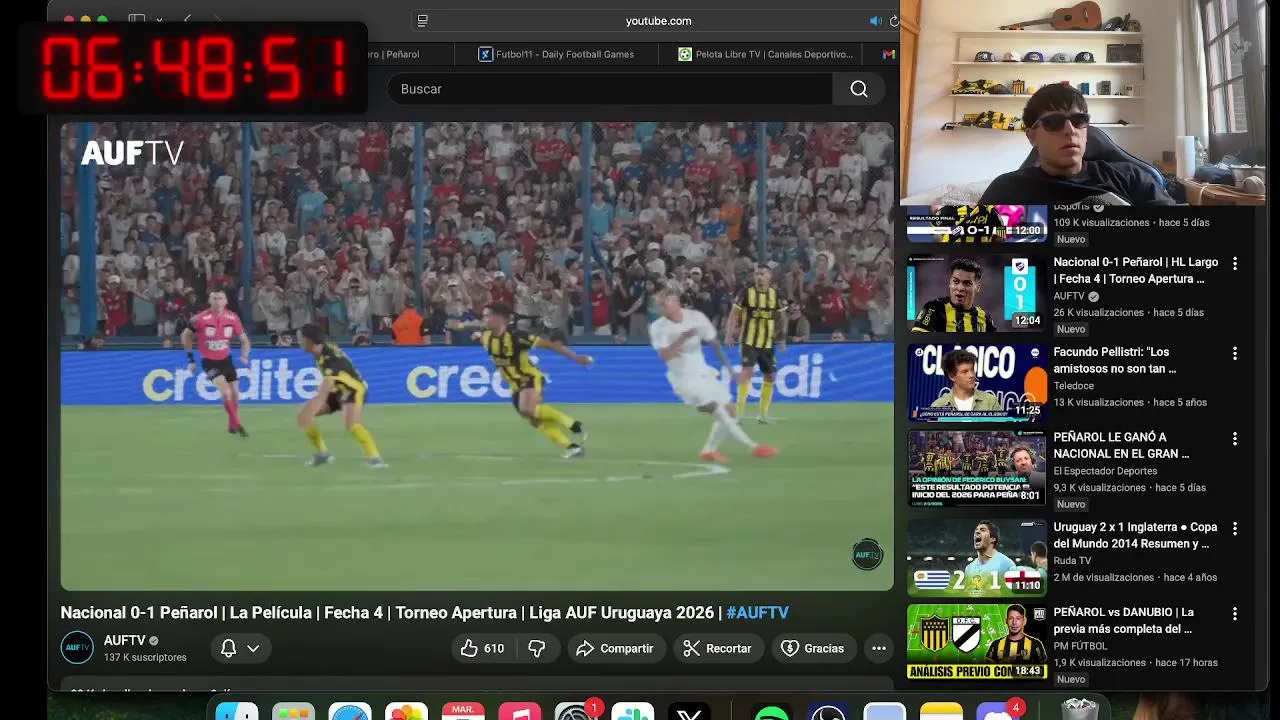Image resolution: width=1280 pixels, height=720 pixels.
Task: Open the 12:04 Nacional 0-1 Peñarol thumbnail
Action: pyautogui.click(x=977, y=294)
